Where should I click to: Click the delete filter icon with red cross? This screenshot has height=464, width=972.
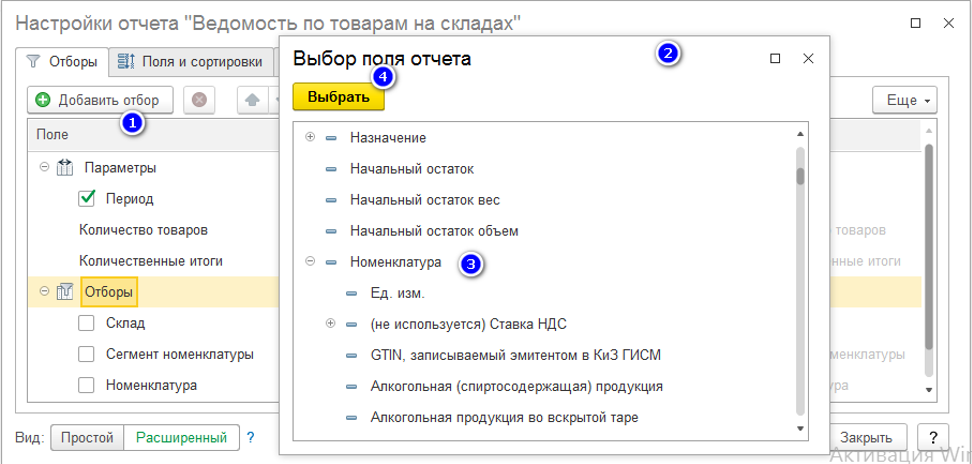(x=199, y=100)
